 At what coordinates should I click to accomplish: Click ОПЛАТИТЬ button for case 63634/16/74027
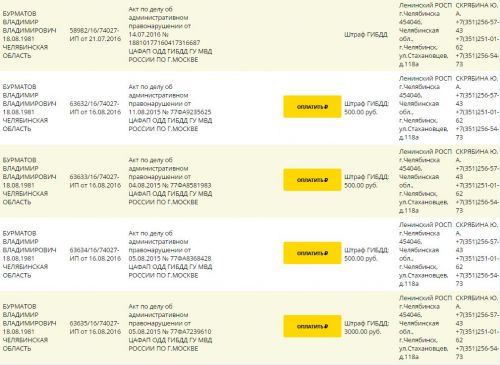pyautogui.click(x=312, y=253)
